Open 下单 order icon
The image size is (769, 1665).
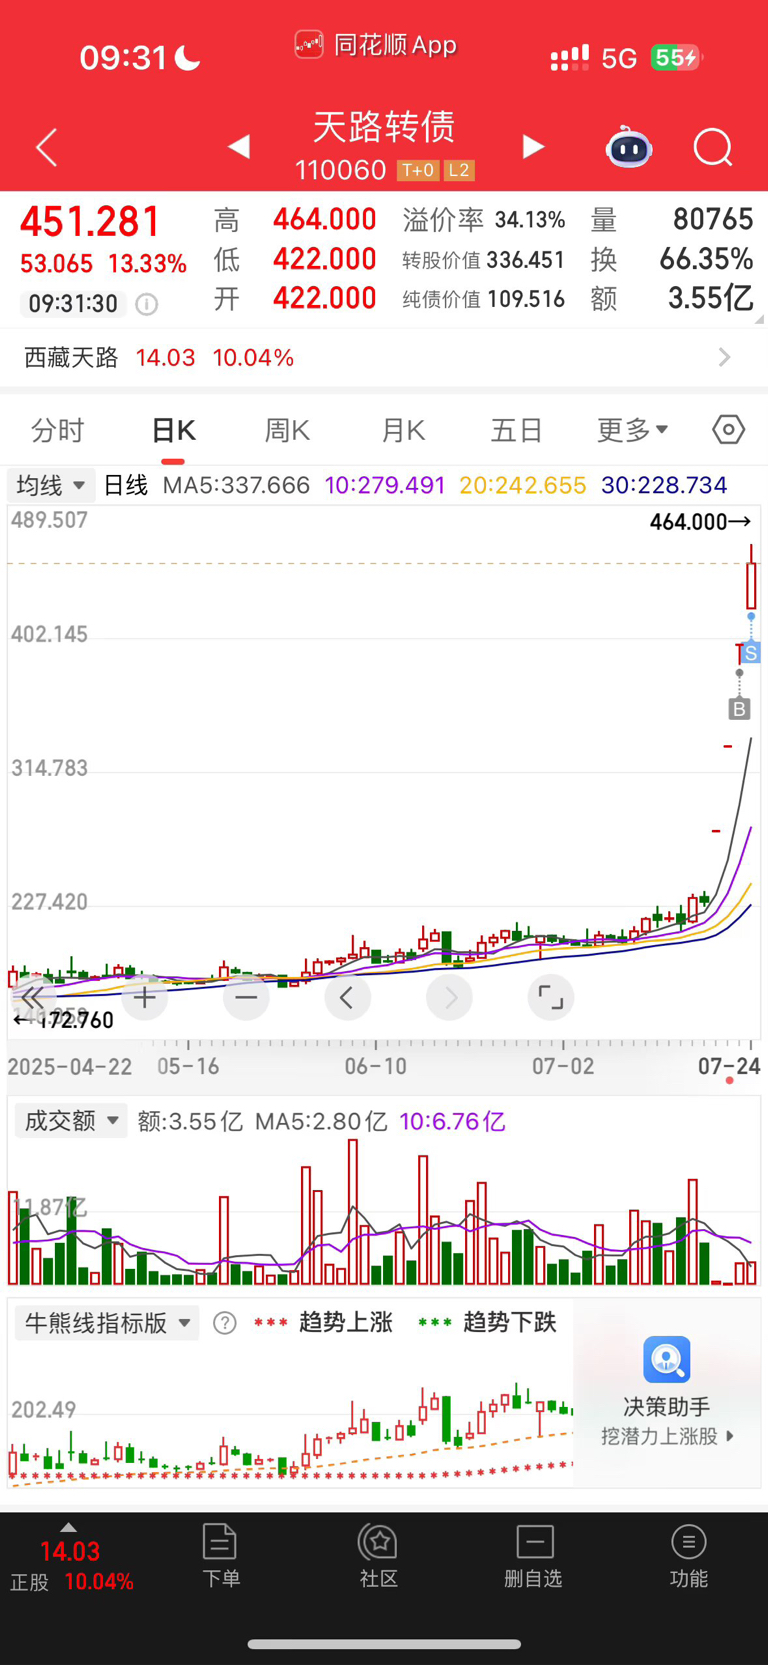tap(220, 1556)
